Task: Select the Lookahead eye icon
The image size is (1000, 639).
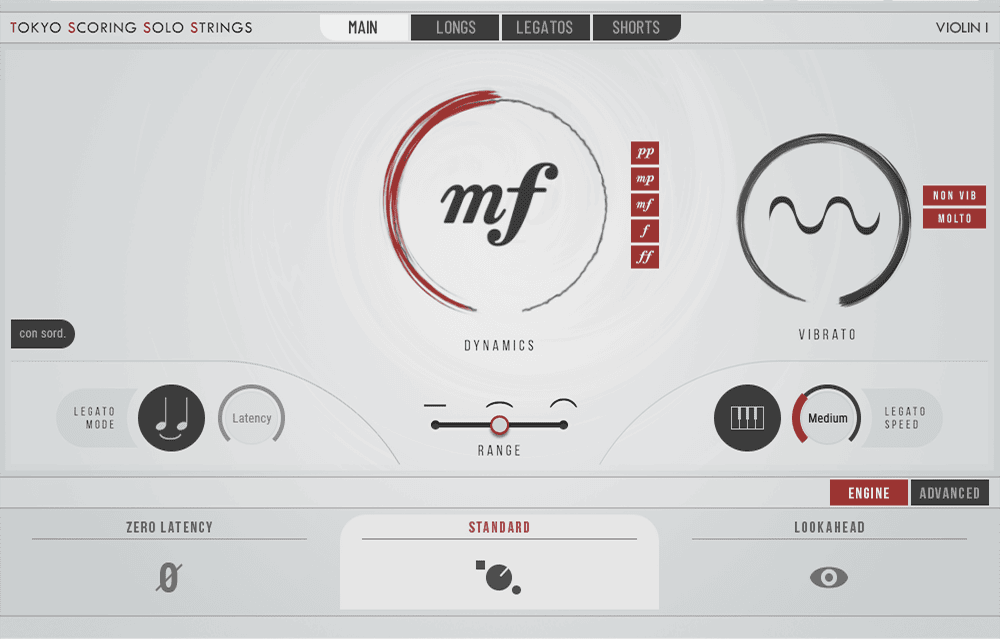Action: point(829,577)
